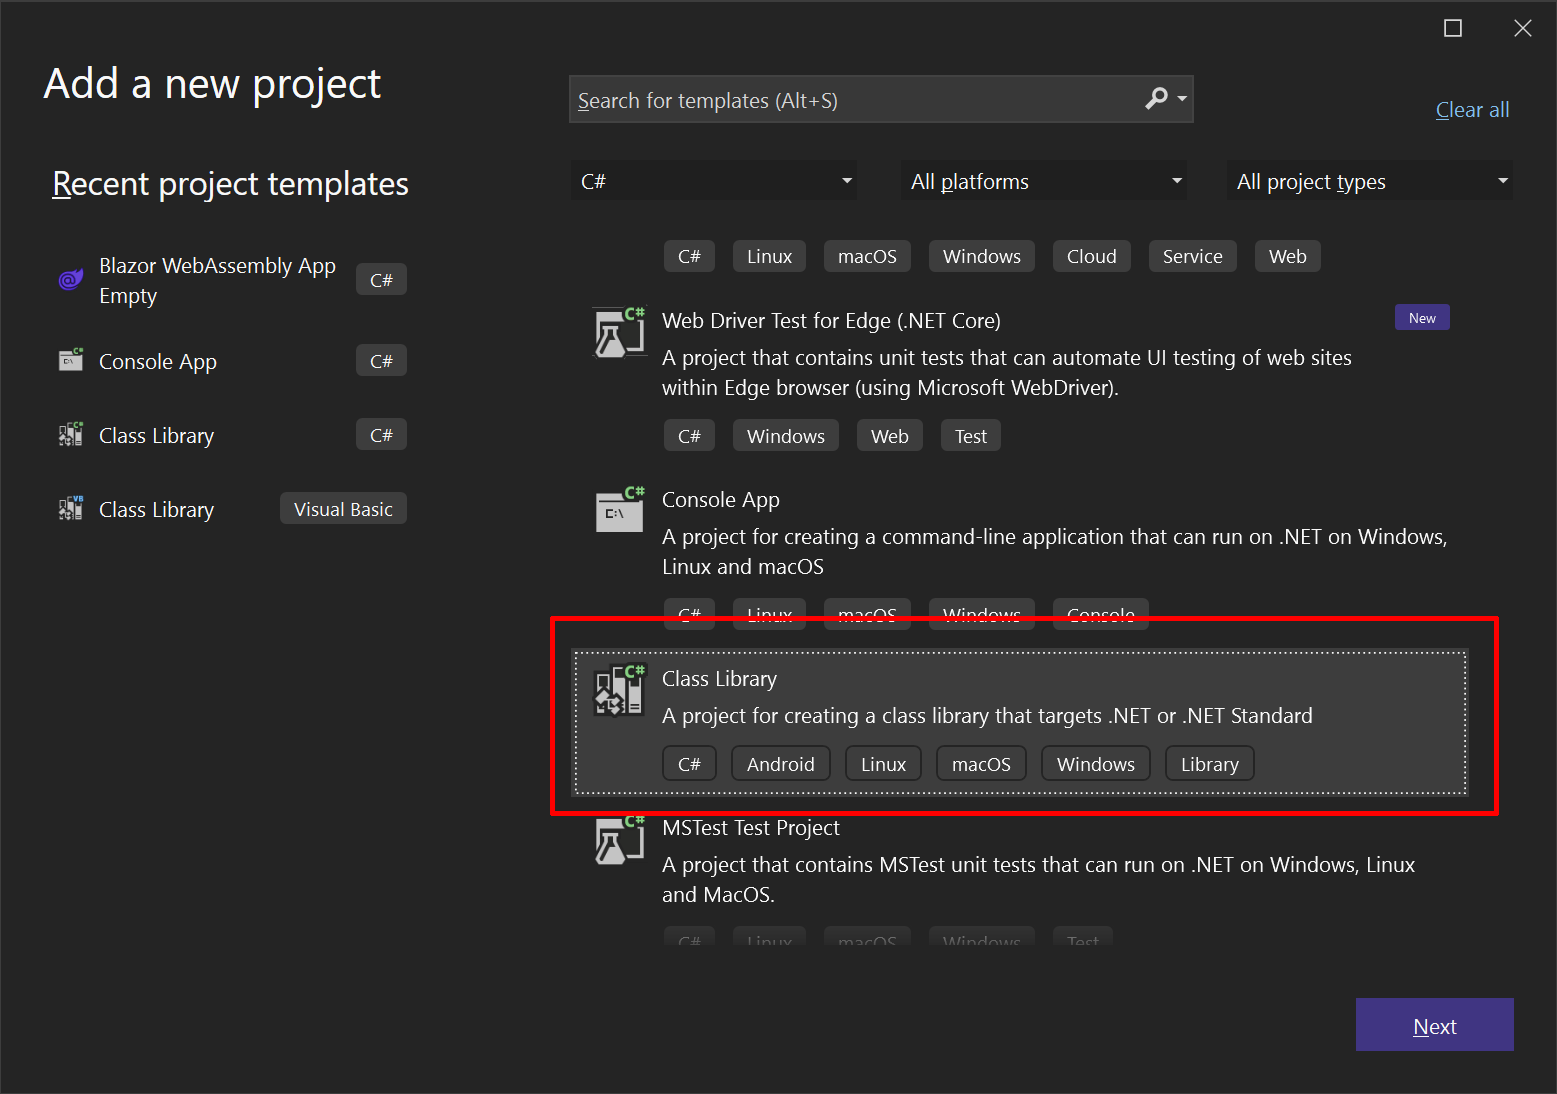Click the MSTest Test Project flask icon
The height and width of the screenshot is (1094, 1557).
[x=619, y=840]
